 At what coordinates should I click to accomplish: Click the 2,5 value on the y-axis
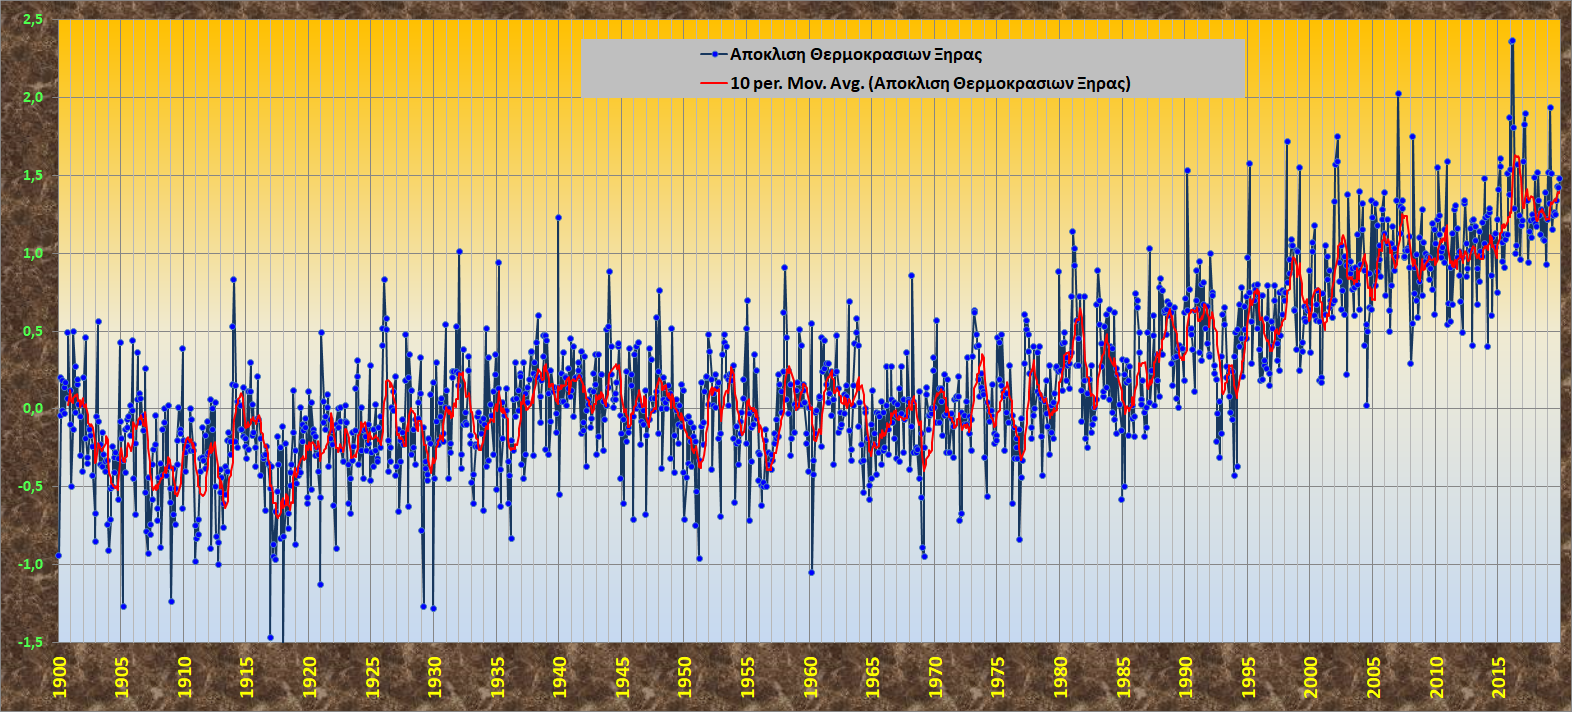[x=33, y=19]
